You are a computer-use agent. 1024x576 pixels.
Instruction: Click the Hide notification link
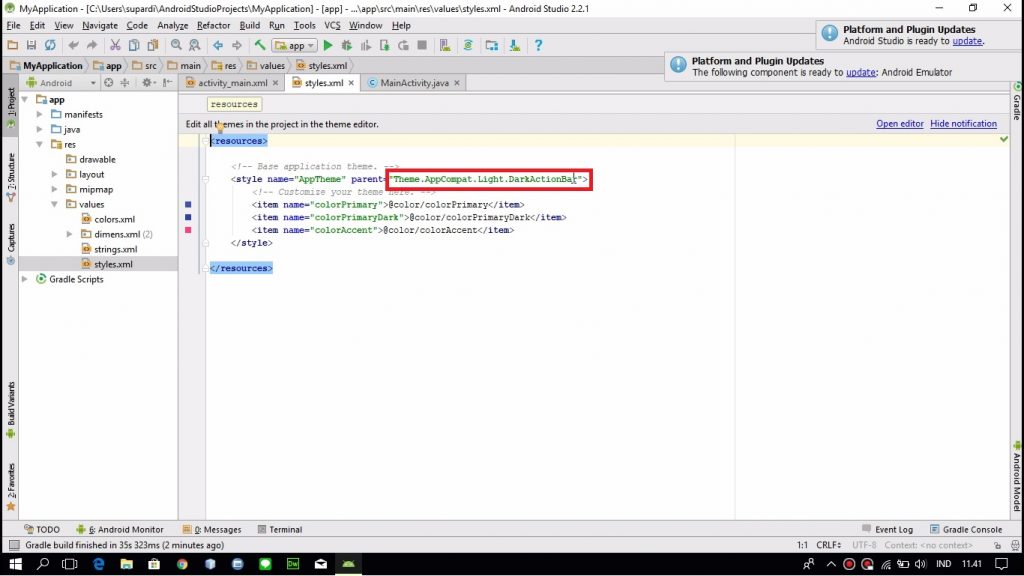[963, 124]
